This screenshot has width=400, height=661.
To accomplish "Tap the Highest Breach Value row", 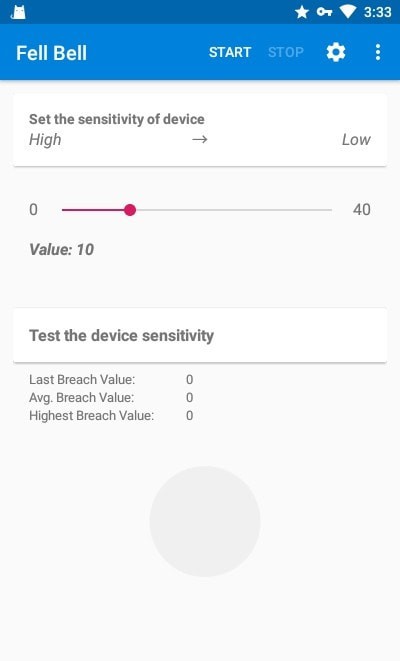I will (111, 416).
